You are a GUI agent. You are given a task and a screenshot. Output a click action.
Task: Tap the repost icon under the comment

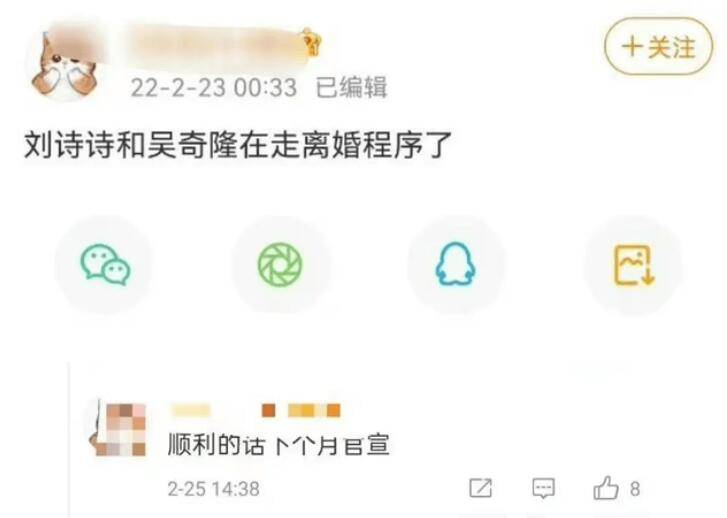[480, 488]
